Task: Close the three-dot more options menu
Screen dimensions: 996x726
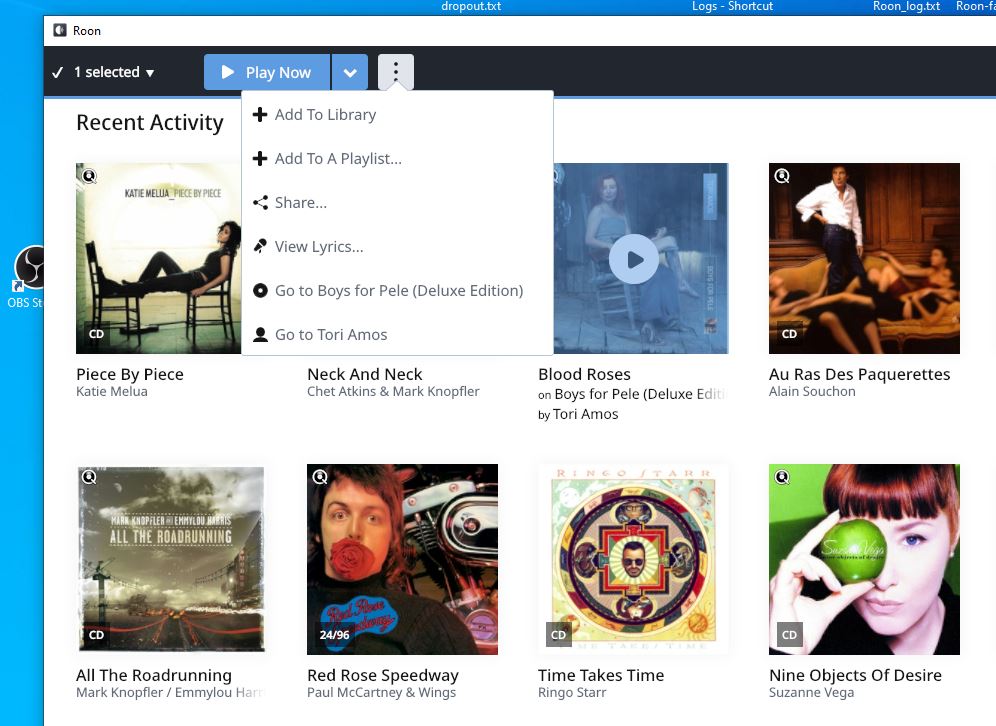Action: (x=396, y=72)
